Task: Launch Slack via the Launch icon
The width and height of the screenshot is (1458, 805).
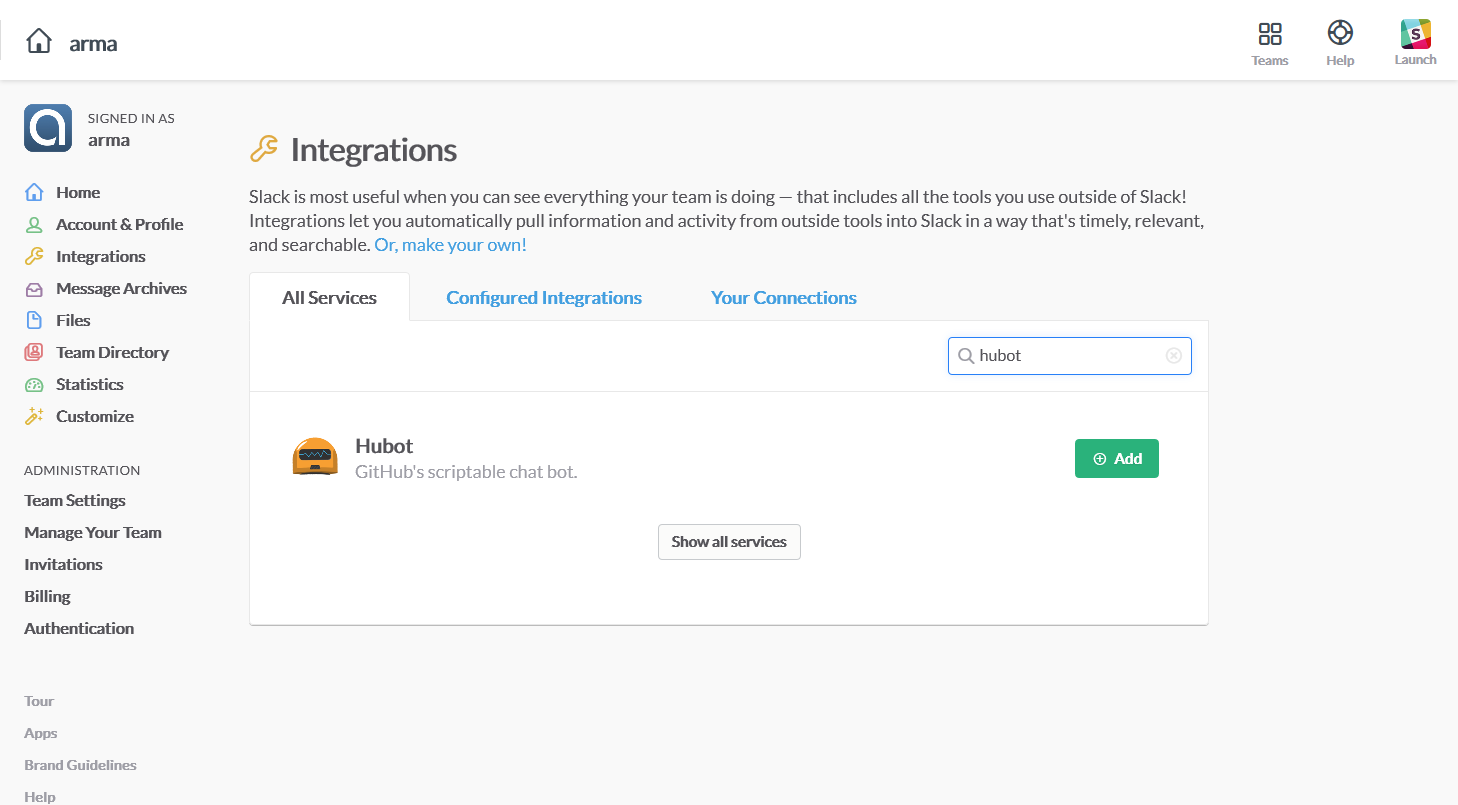Action: pos(1416,34)
